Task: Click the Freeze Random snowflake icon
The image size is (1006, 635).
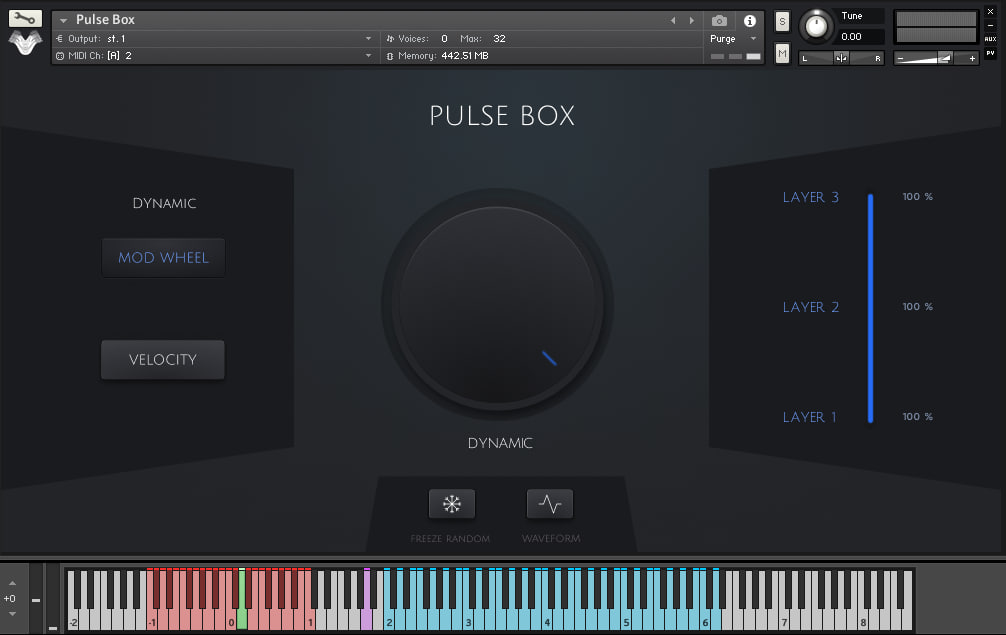Action: [x=451, y=504]
